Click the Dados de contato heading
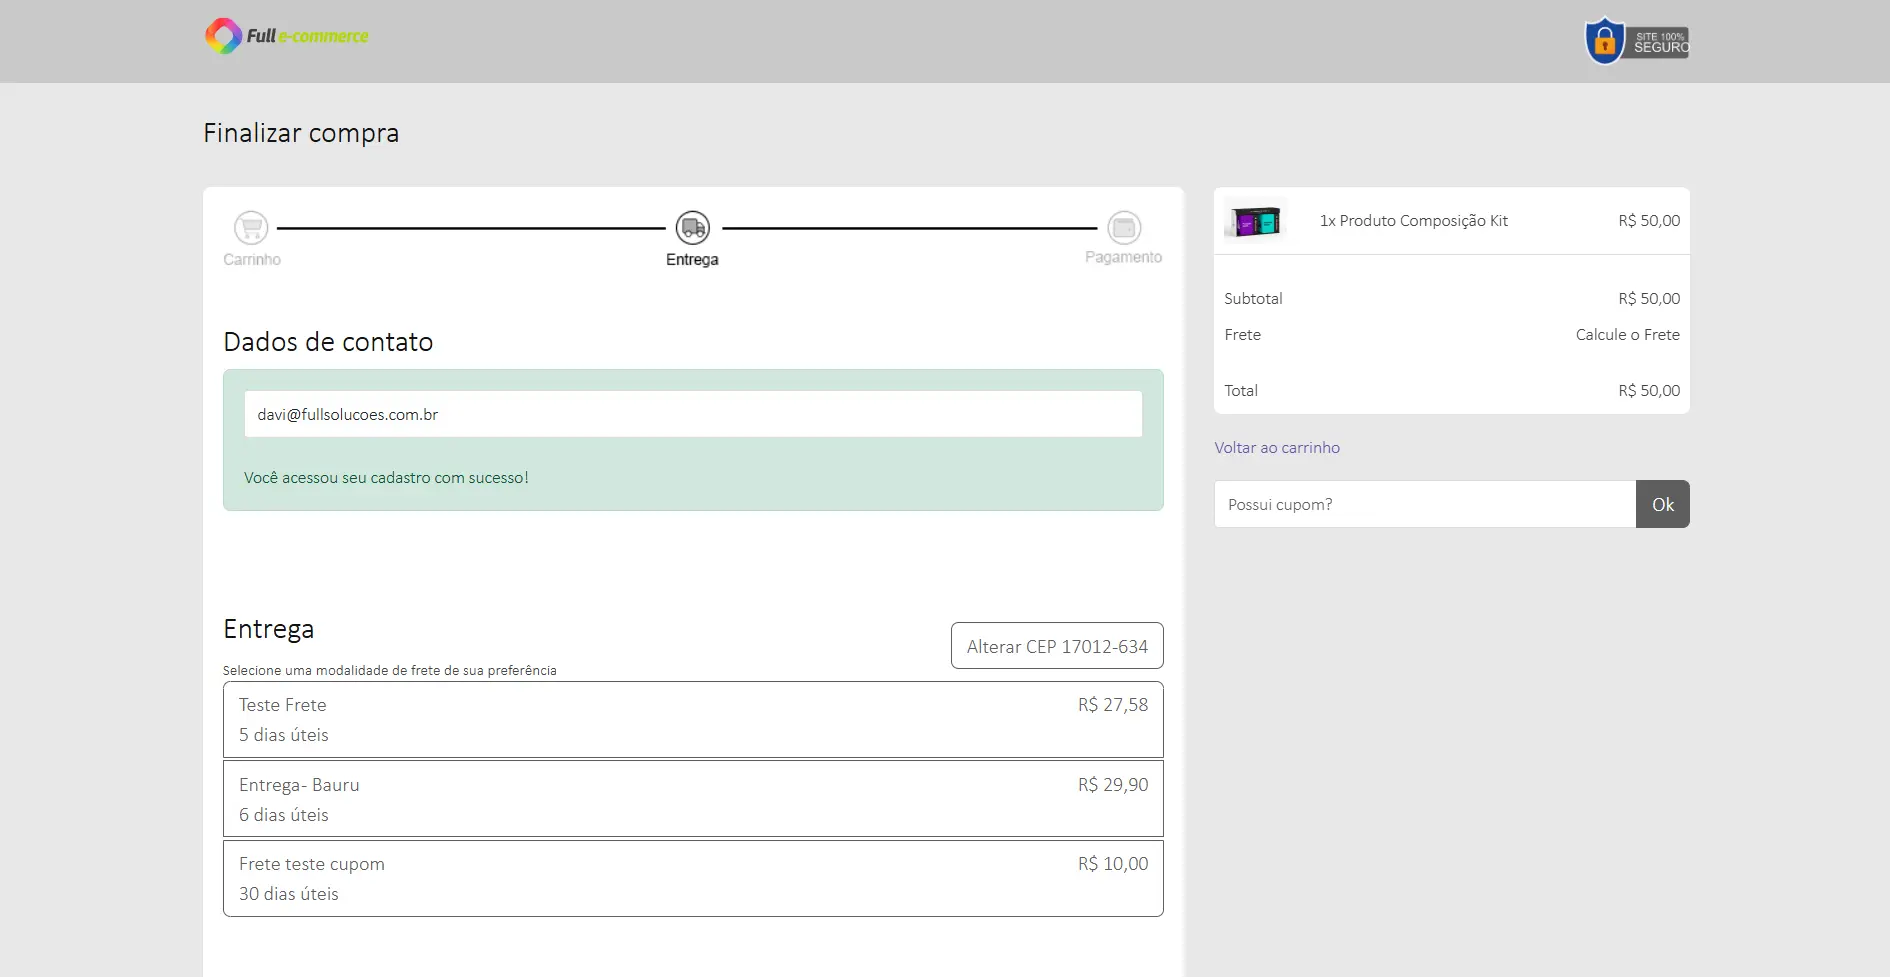 [328, 342]
